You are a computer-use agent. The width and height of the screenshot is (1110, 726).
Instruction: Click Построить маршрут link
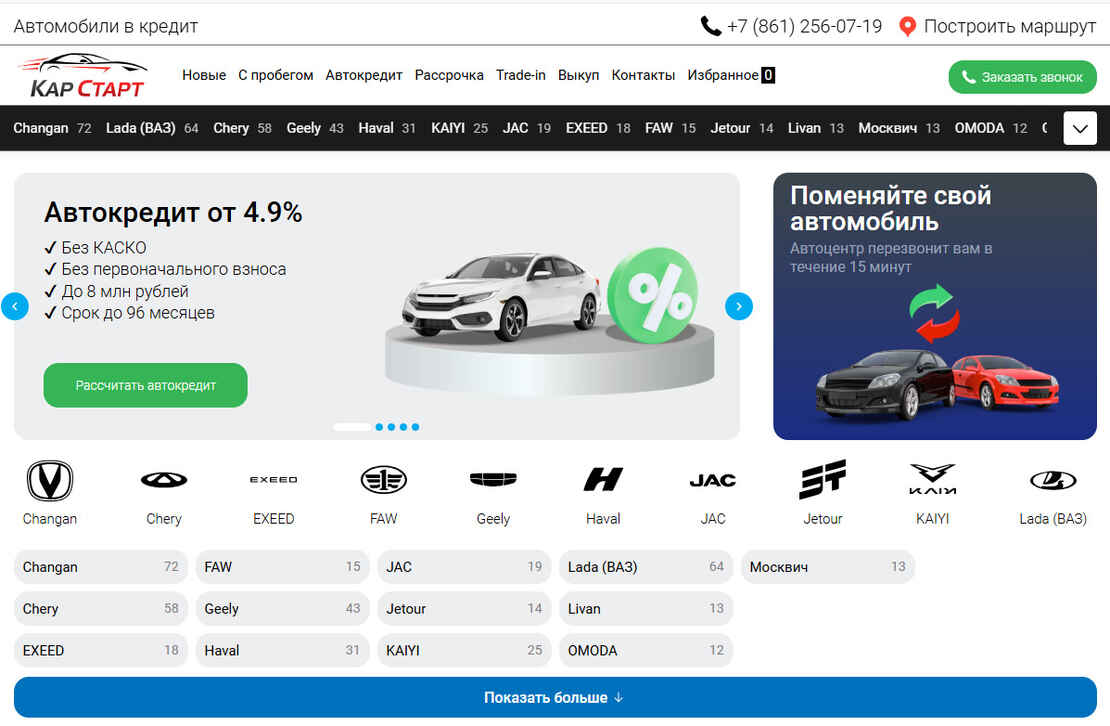coord(998,26)
